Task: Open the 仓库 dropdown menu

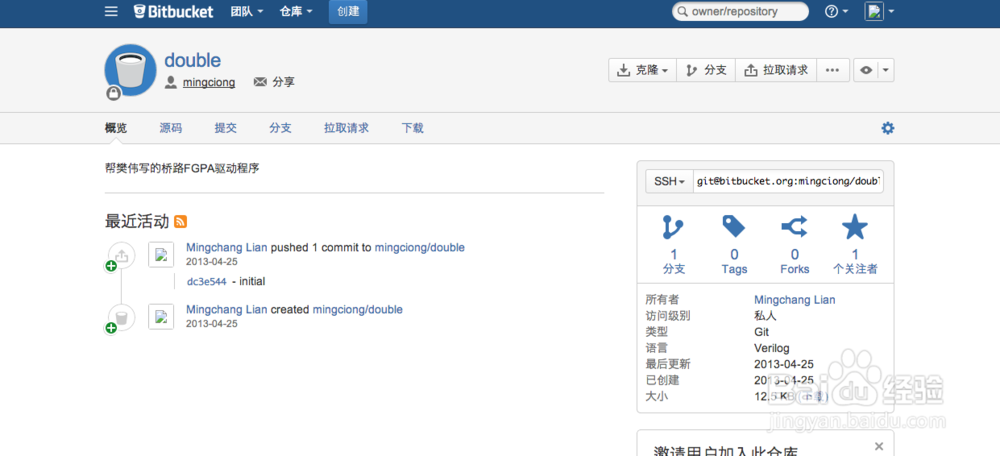Action: click(x=296, y=11)
